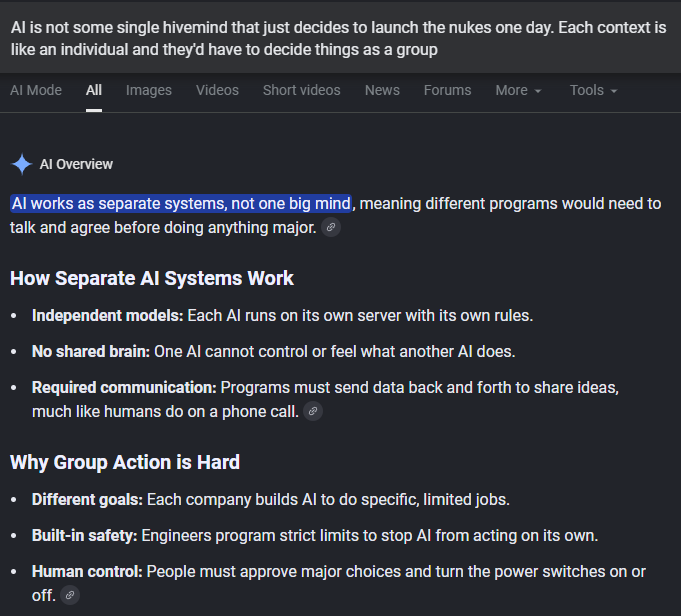
Task: Switch to the Images tab
Action: (149, 90)
